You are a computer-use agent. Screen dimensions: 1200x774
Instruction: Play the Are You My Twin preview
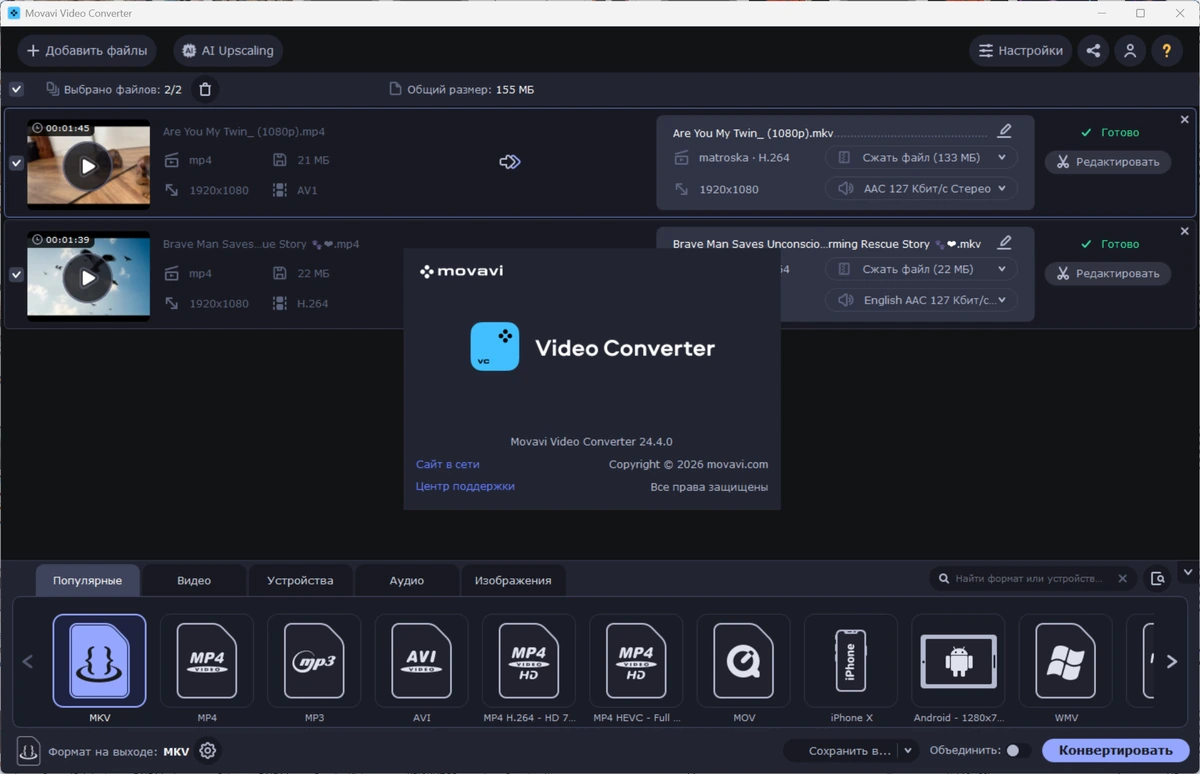[88, 166]
